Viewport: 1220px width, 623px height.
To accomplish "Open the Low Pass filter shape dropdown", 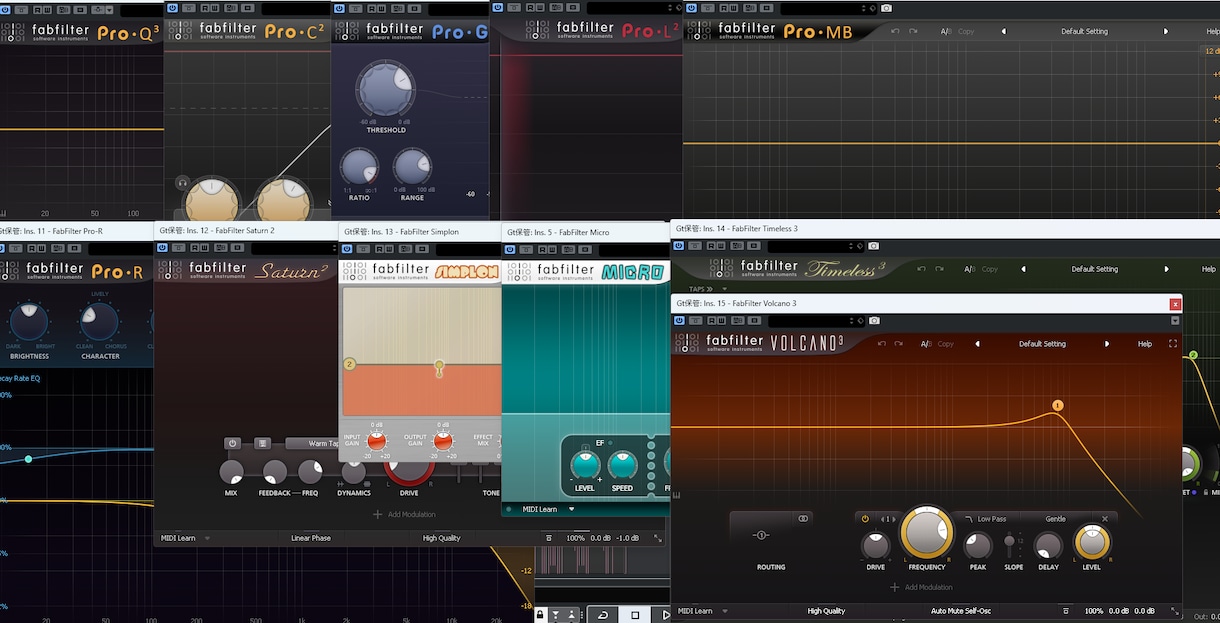I will [985, 519].
